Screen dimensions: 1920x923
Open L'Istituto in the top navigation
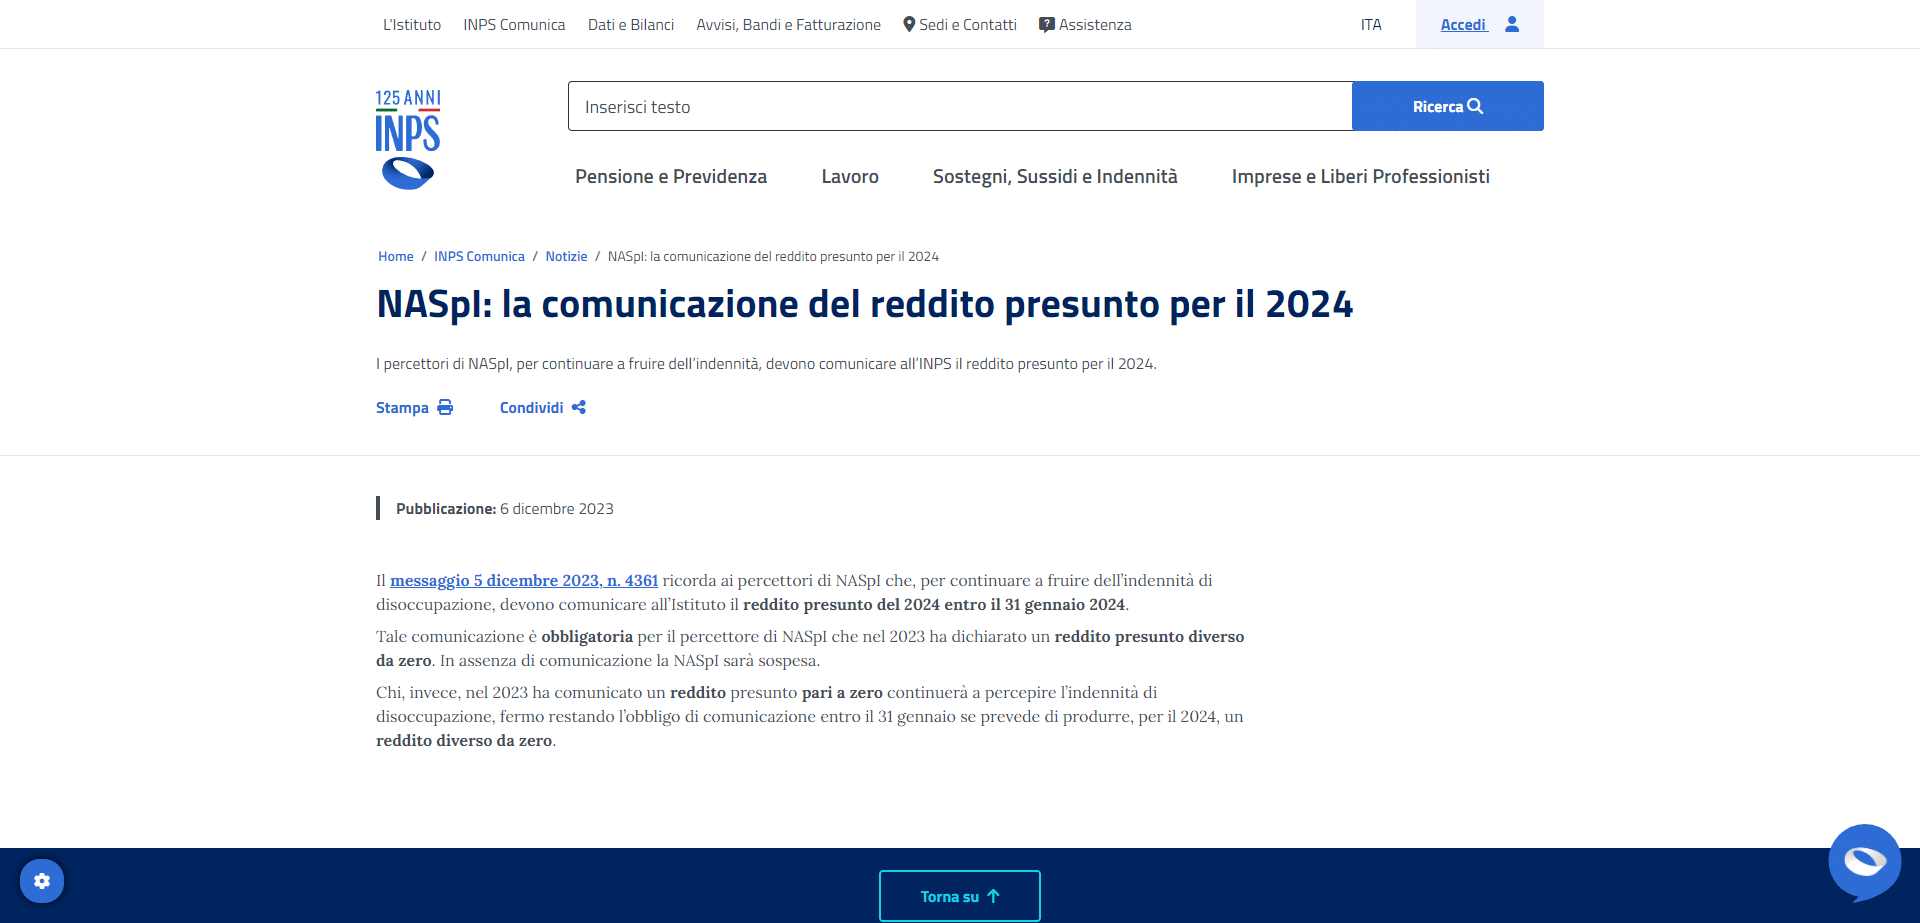pos(412,24)
